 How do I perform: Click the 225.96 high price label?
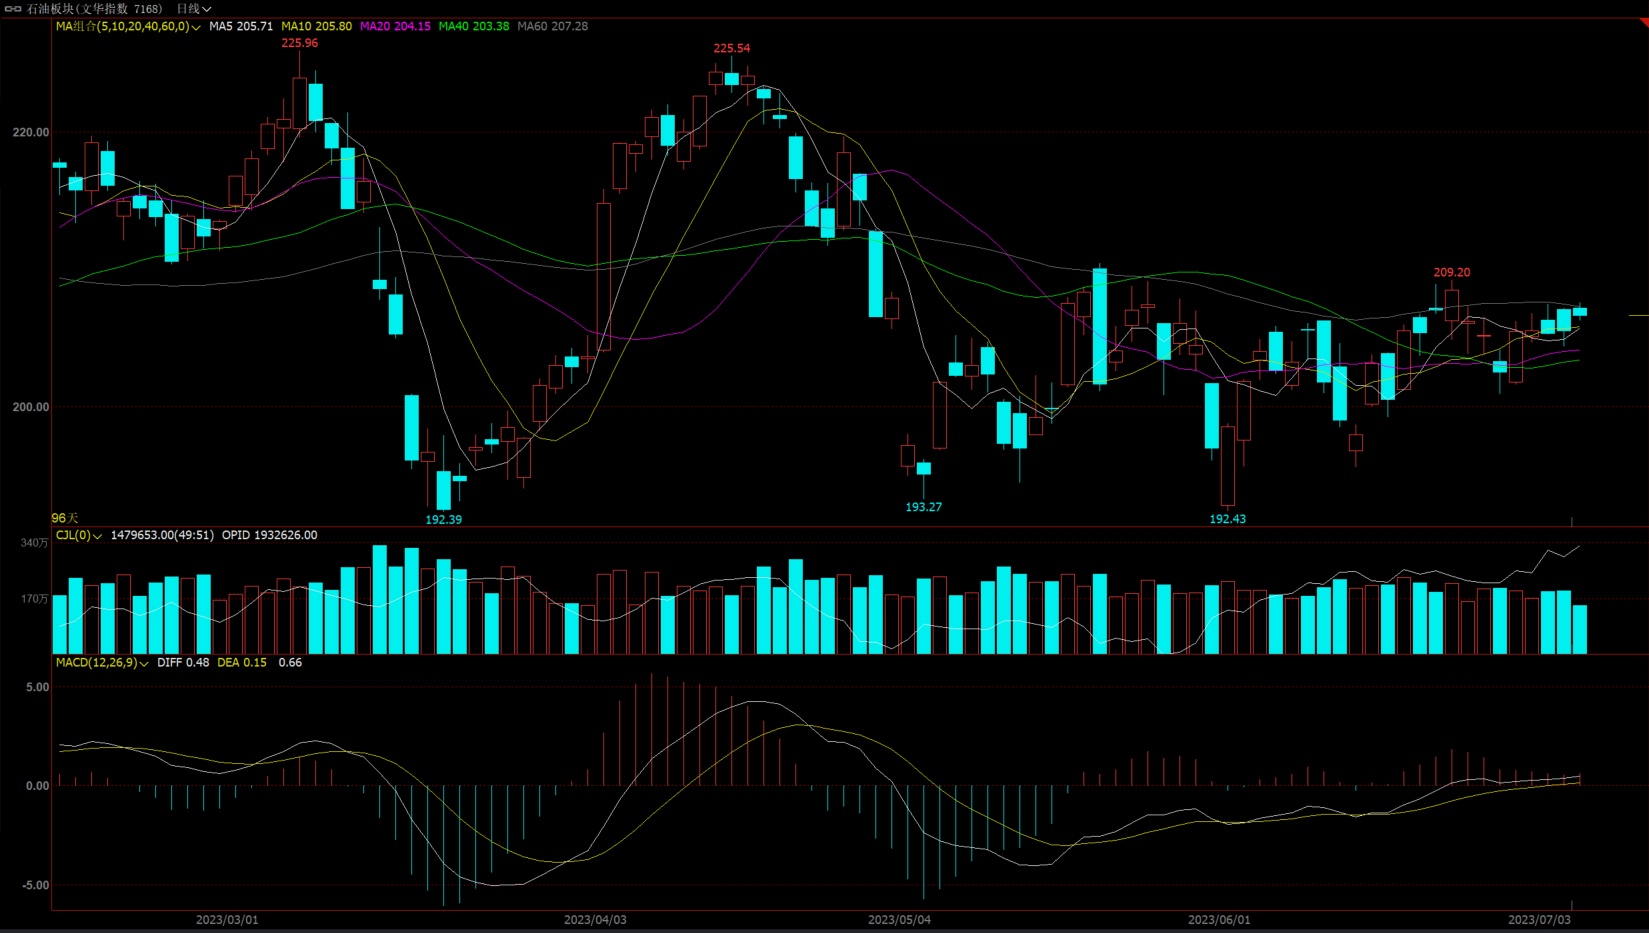pyautogui.click(x=300, y=43)
